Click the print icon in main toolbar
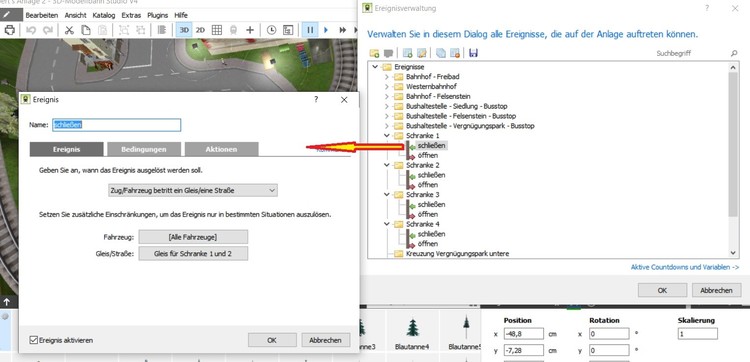The height and width of the screenshot is (362, 750). coord(9,30)
